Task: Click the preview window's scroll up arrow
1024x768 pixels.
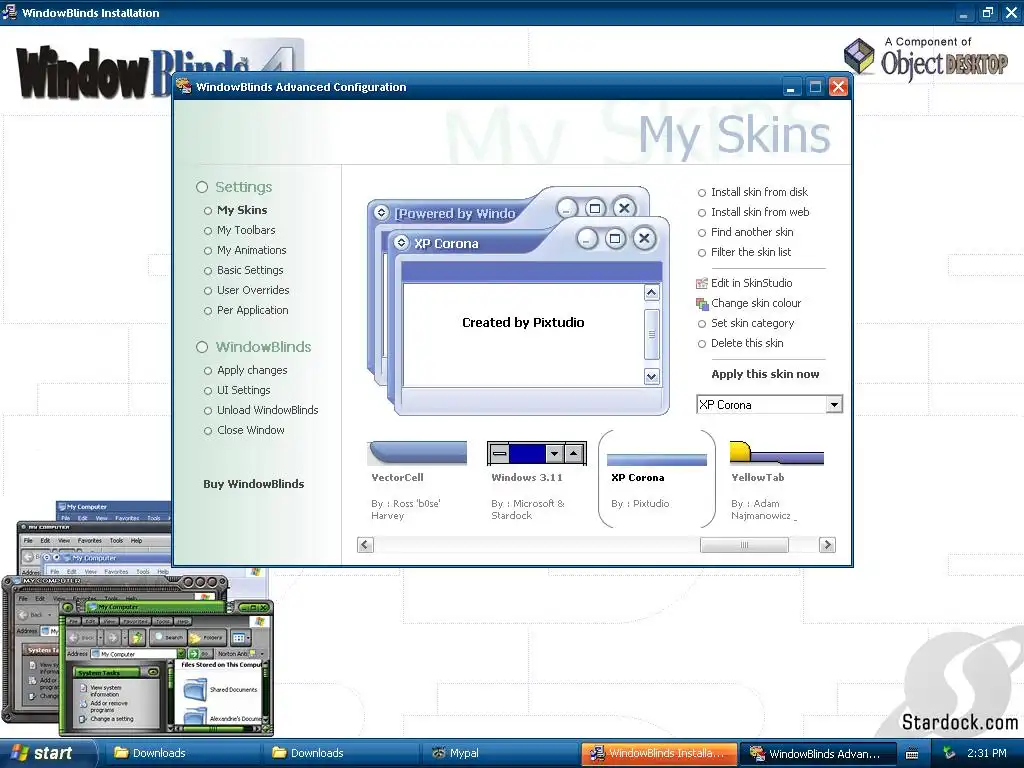Action: click(x=651, y=293)
